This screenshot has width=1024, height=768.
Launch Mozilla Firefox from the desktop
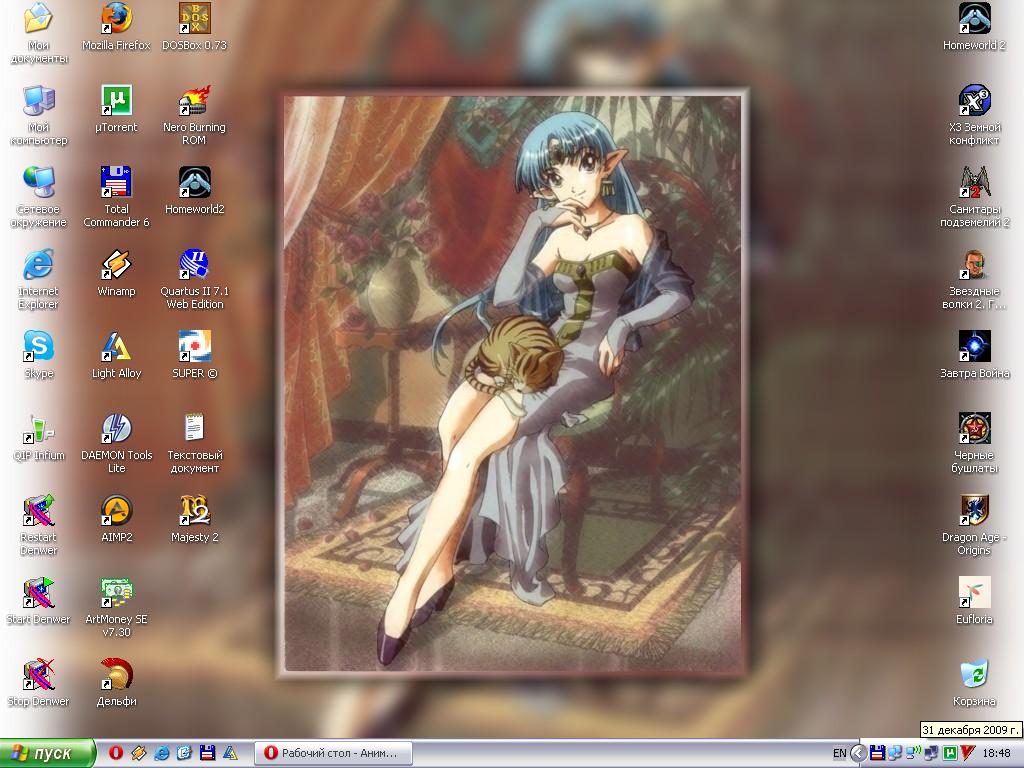point(116,27)
